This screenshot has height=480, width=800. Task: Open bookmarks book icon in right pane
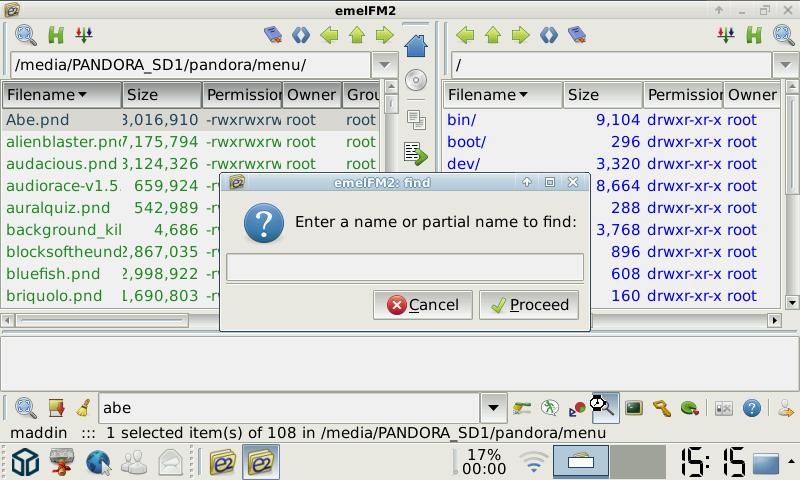(x=577, y=35)
